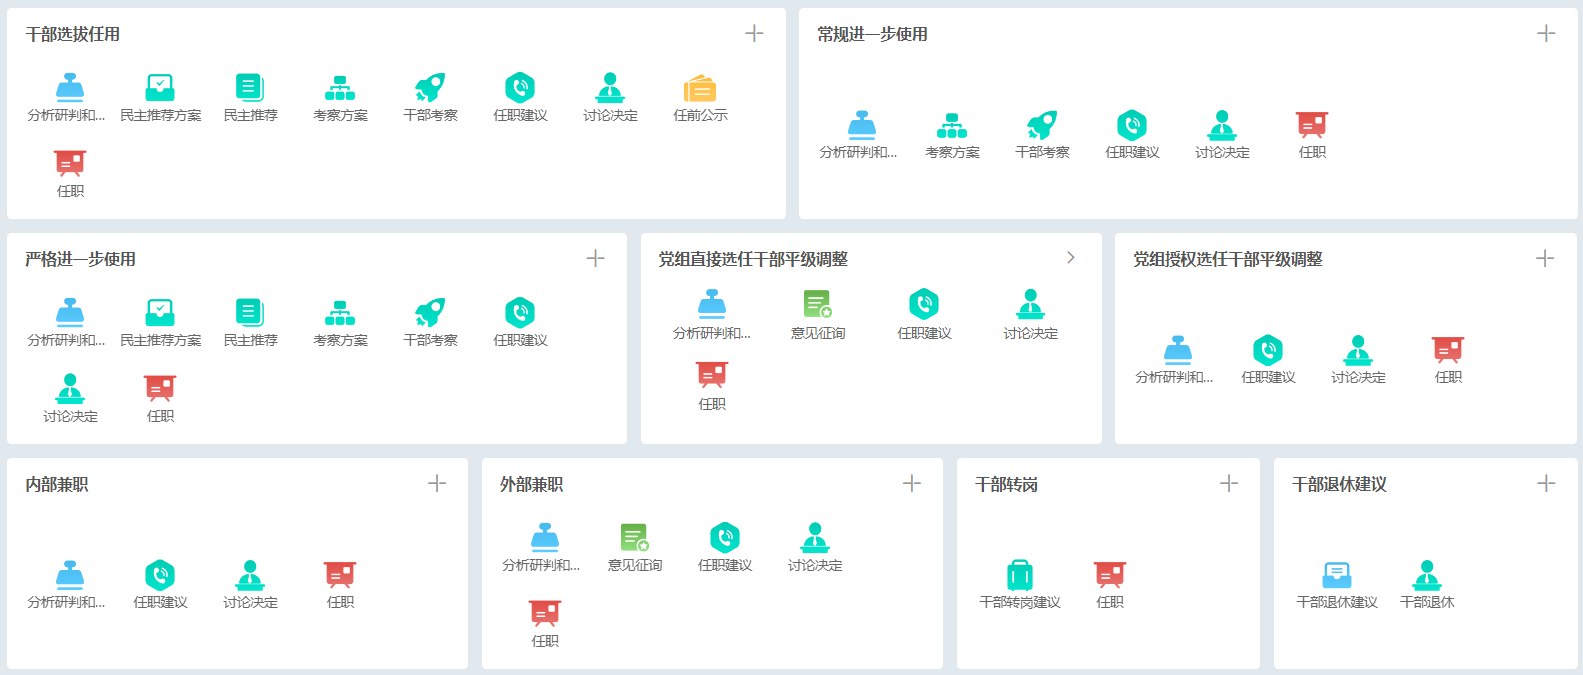The height and width of the screenshot is (675, 1583).
Task: Open 民主推荐 icon in 干部选拔任用 panel
Action: 250,88
